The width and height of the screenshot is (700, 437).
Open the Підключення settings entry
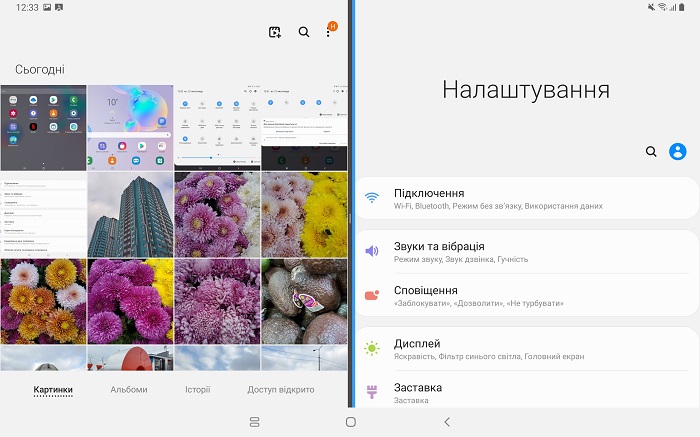[527, 199]
